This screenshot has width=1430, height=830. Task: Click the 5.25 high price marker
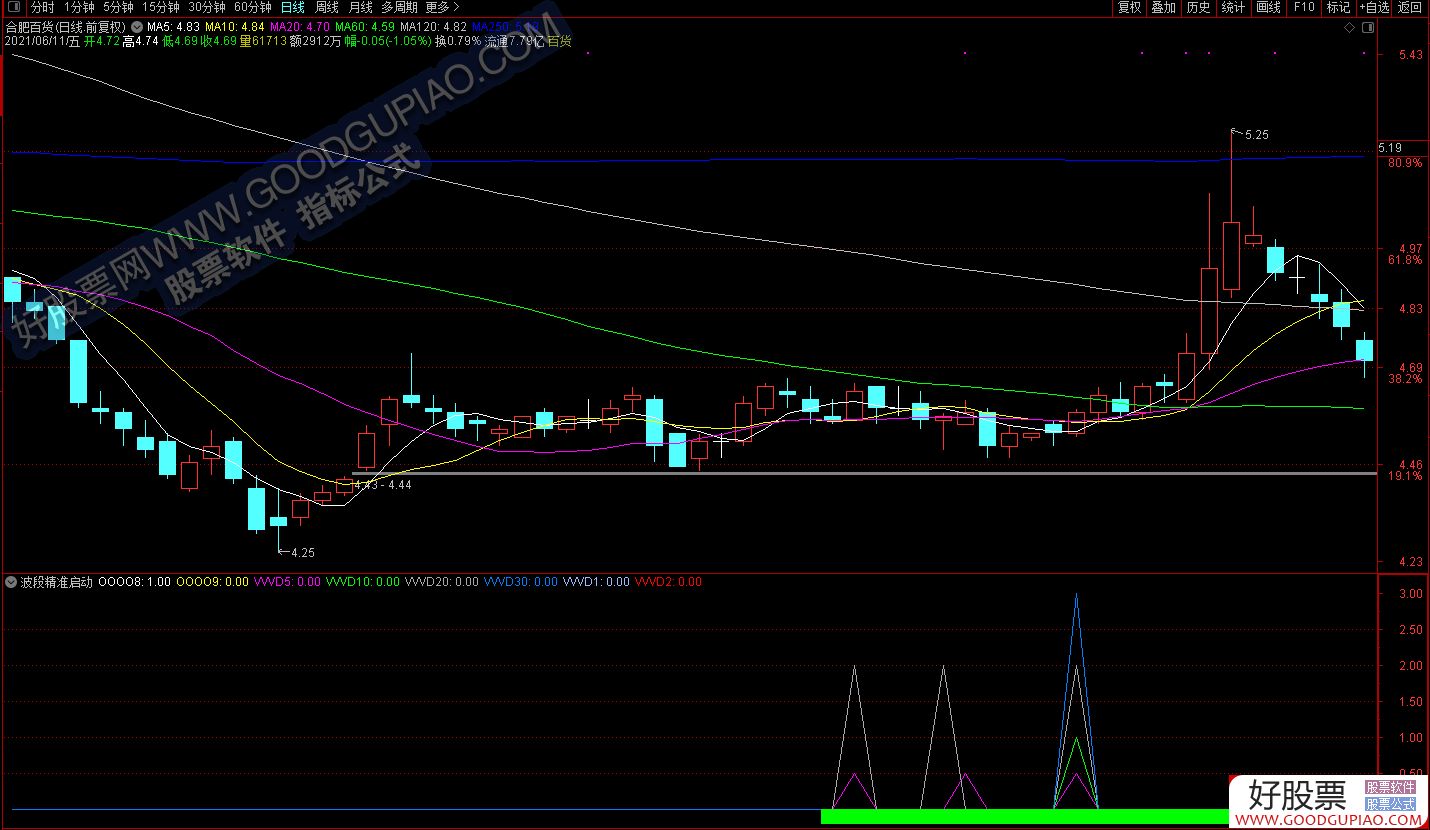[1257, 134]
